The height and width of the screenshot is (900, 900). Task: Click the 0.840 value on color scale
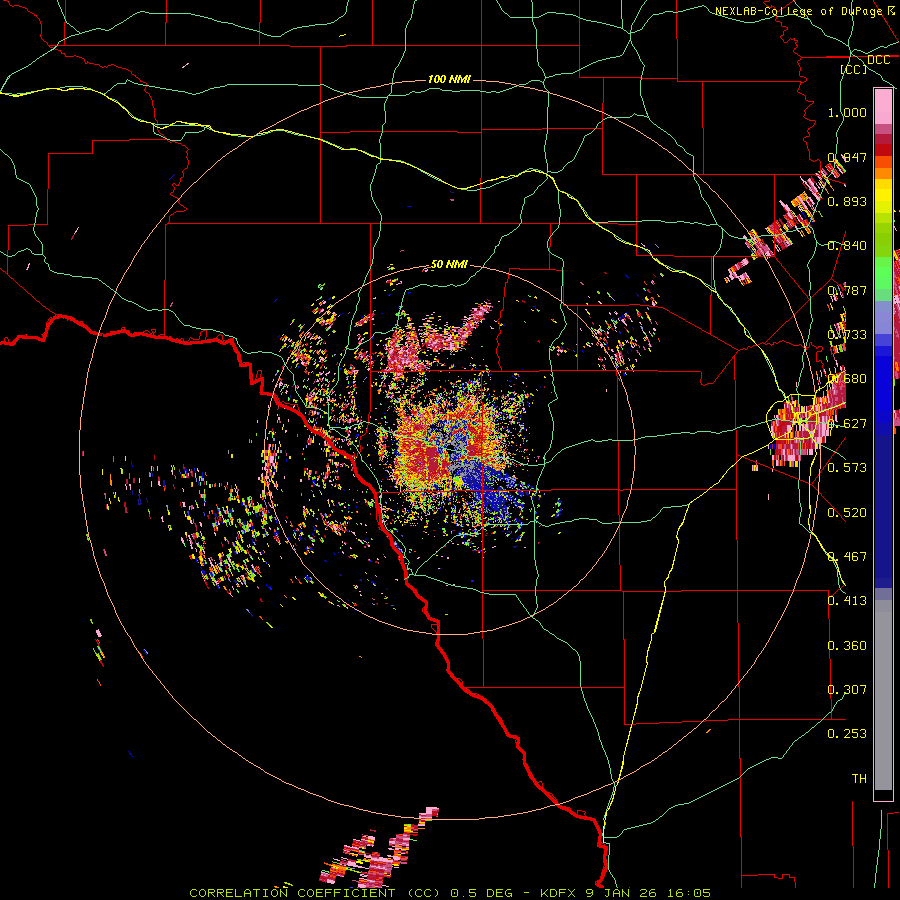pyautogui.click(x=847, y=246)
